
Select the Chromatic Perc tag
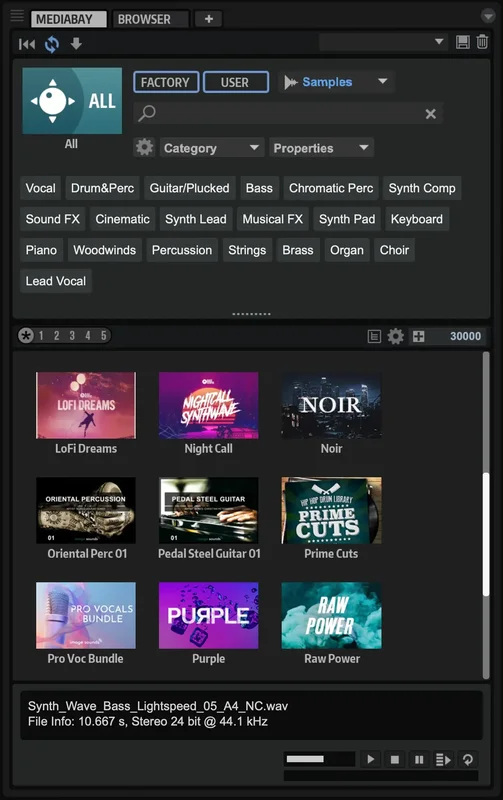[331, 188]
